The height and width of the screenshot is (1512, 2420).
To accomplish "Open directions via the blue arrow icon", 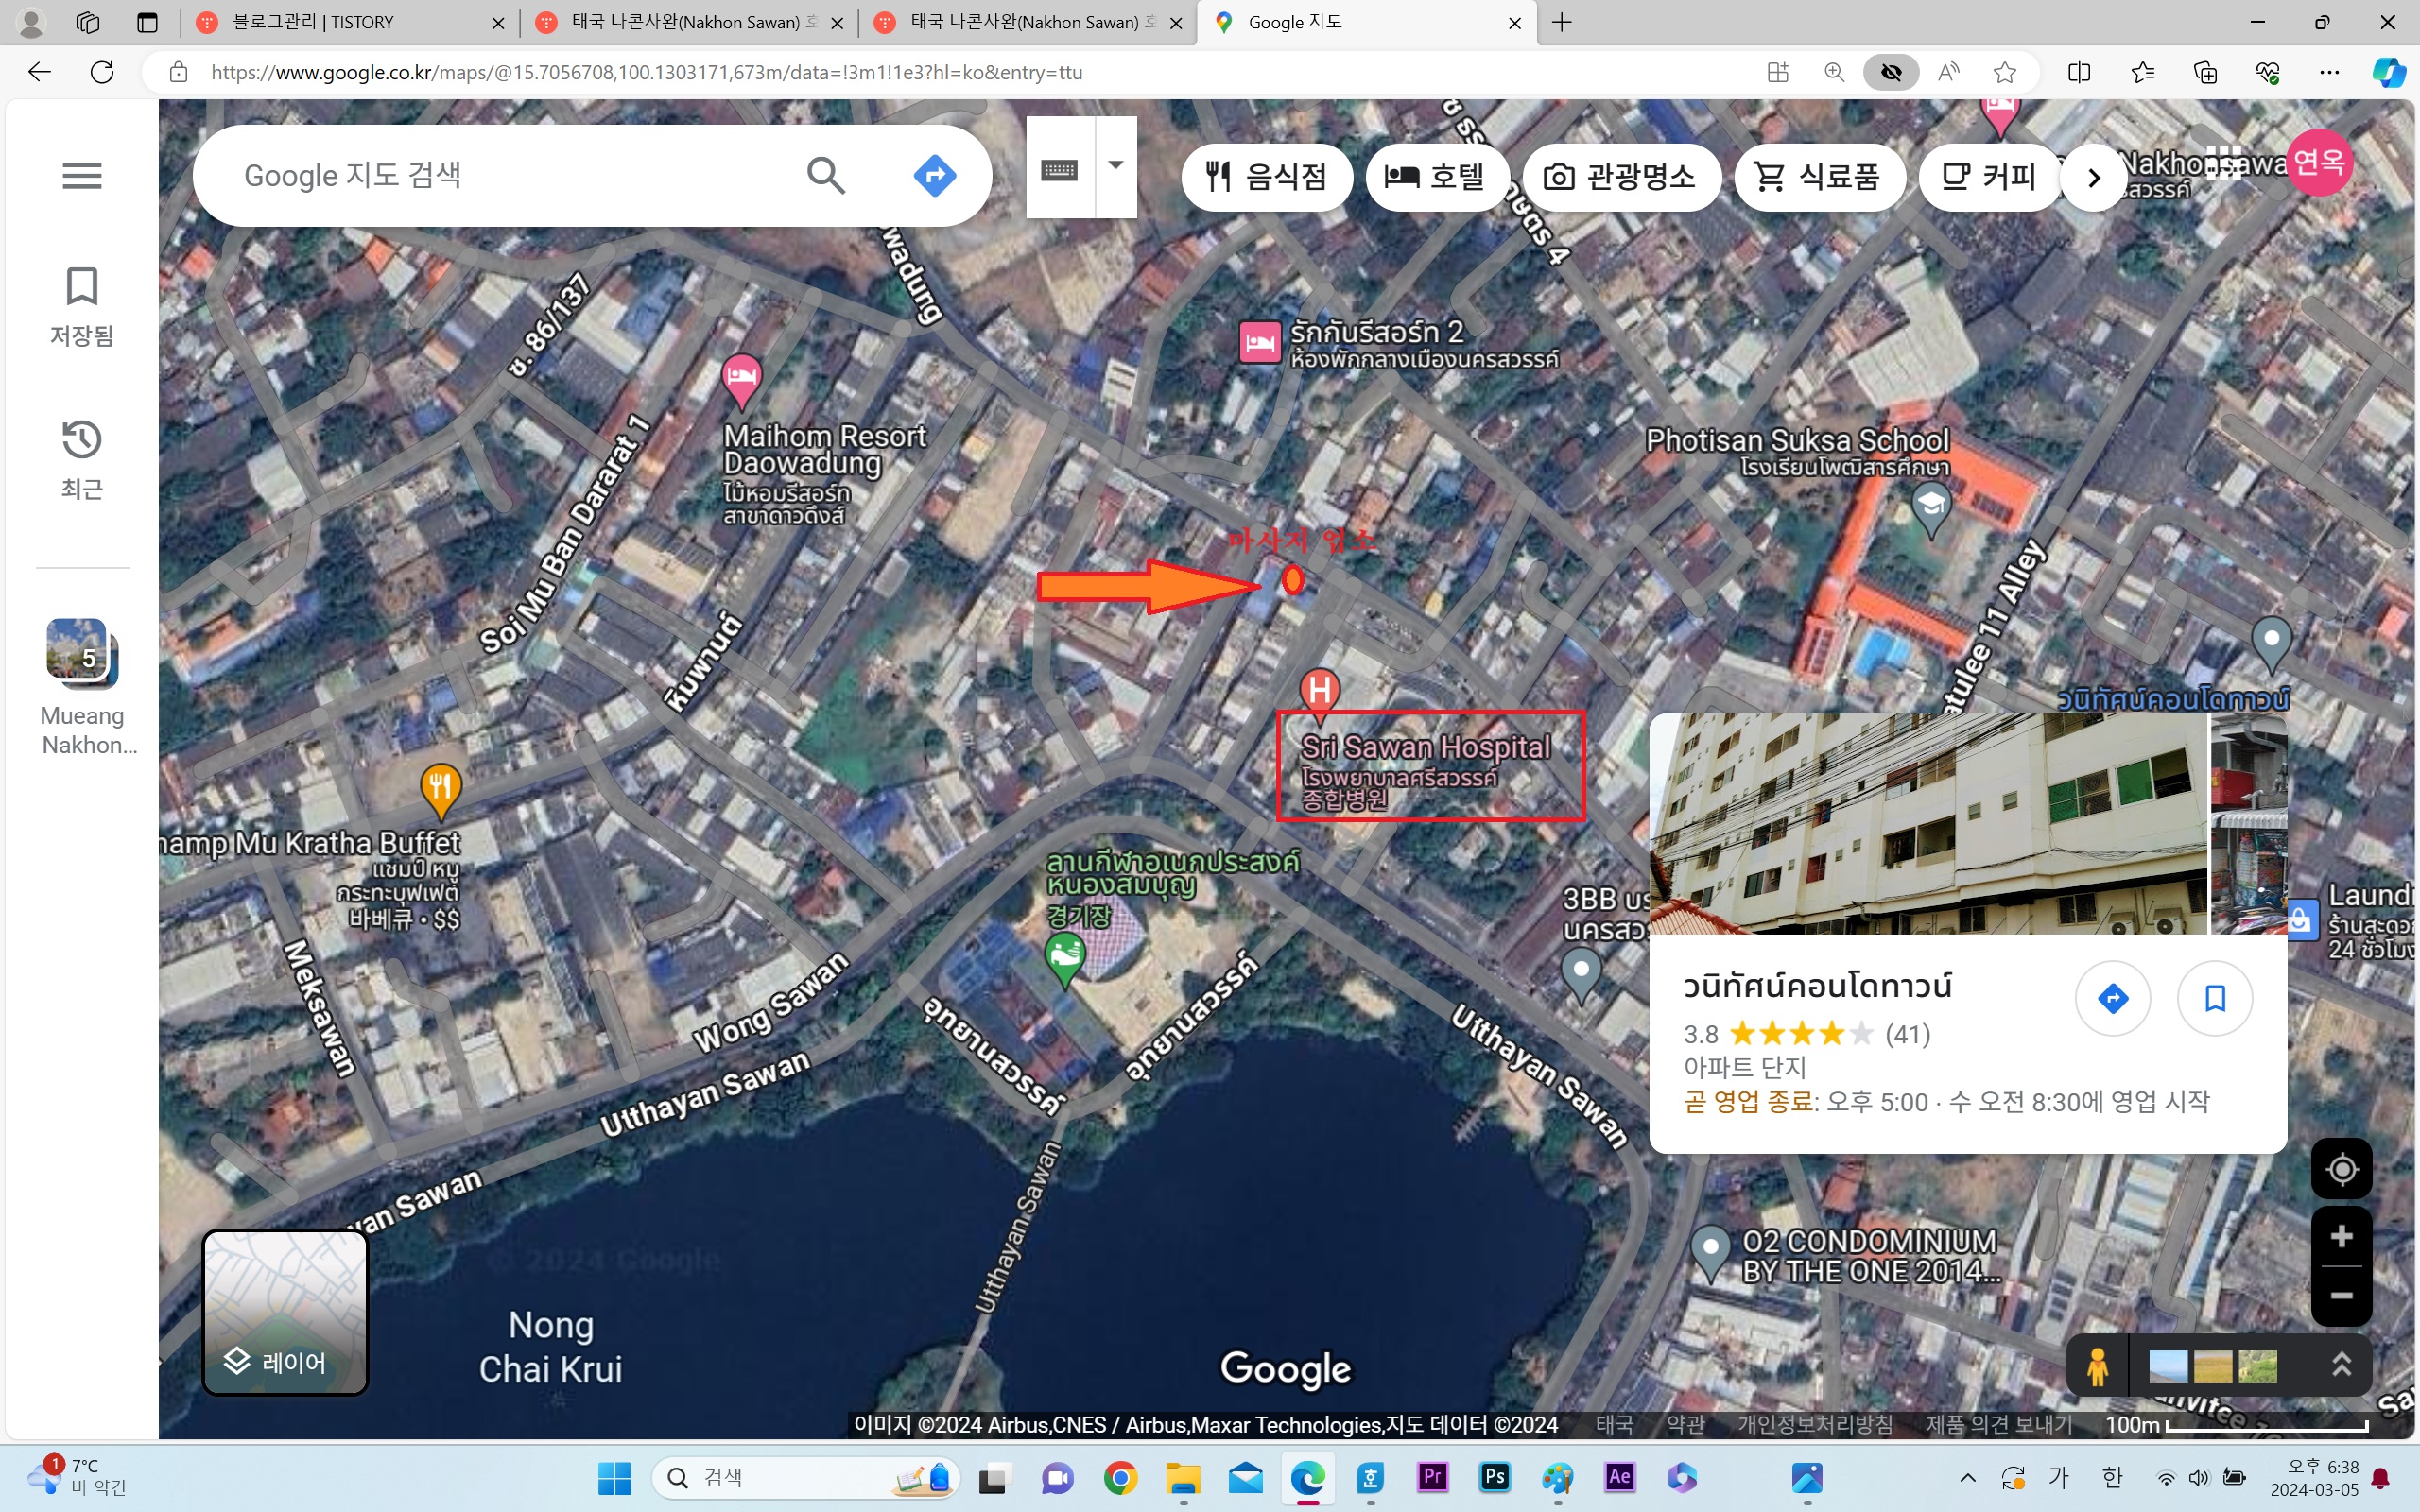I will coord(934,175).
